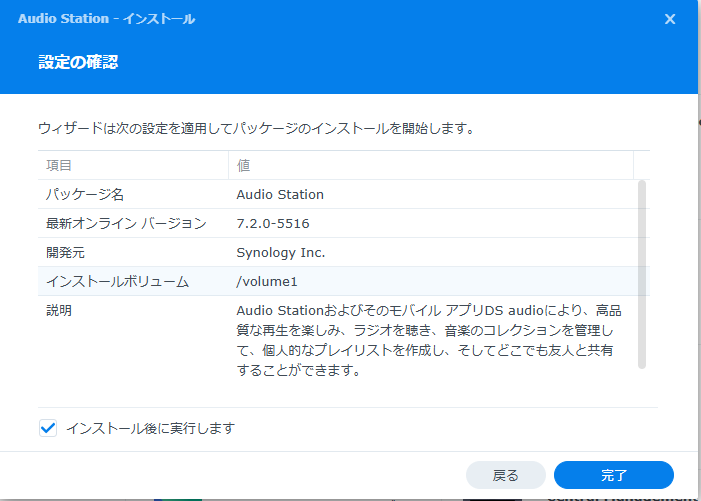Click the Audio Station package name value

[280, 194]
